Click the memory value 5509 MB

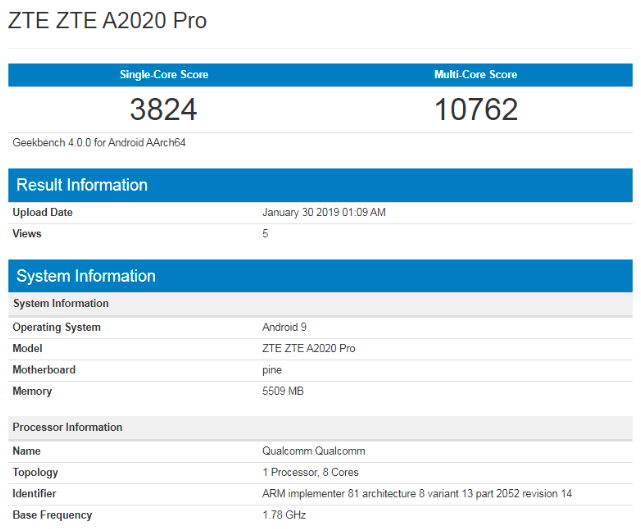(282, 391)
